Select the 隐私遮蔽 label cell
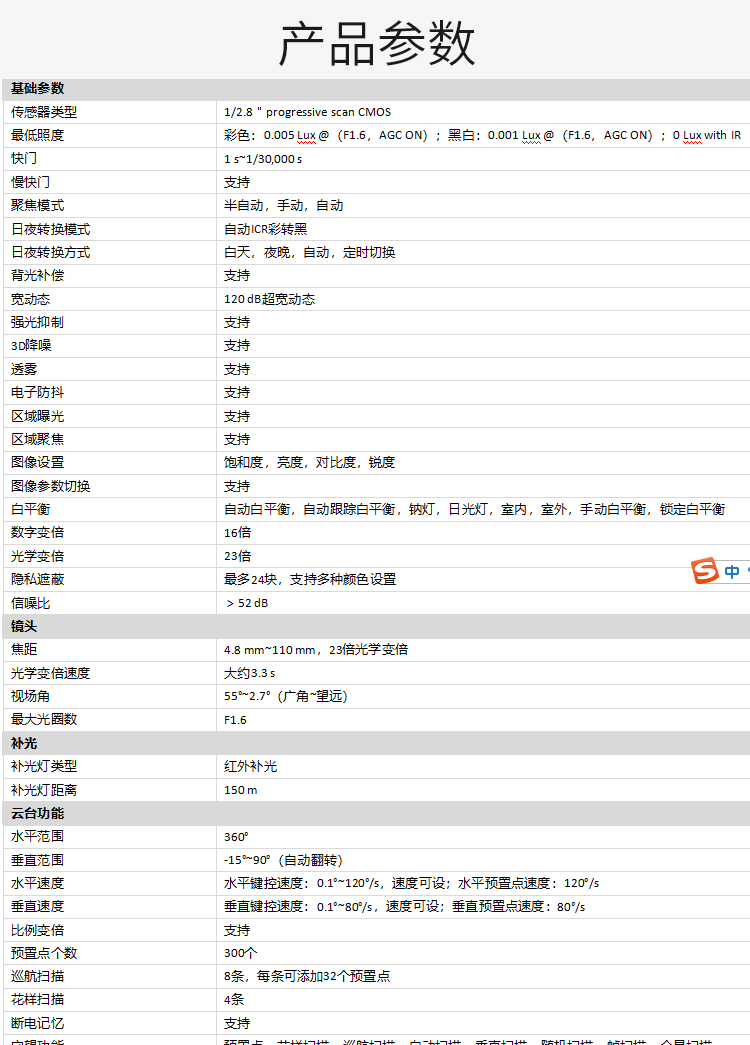The height and width of the screenshot is (1045, 750). pyautogui.click(x=37, y=579)
